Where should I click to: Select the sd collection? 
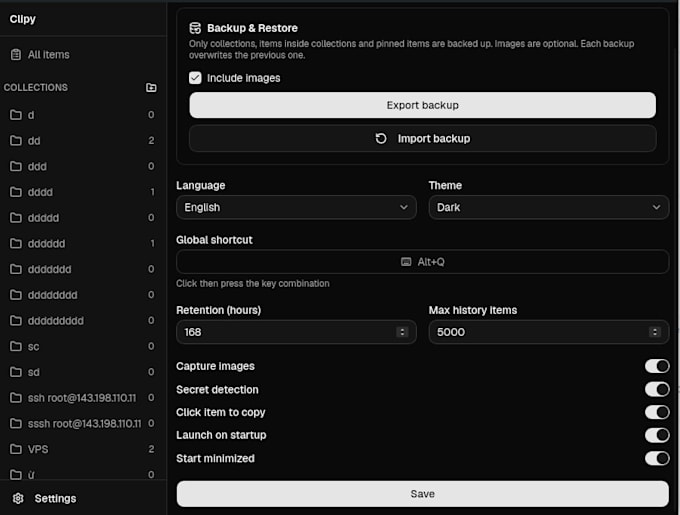click(x=83, y=372)
